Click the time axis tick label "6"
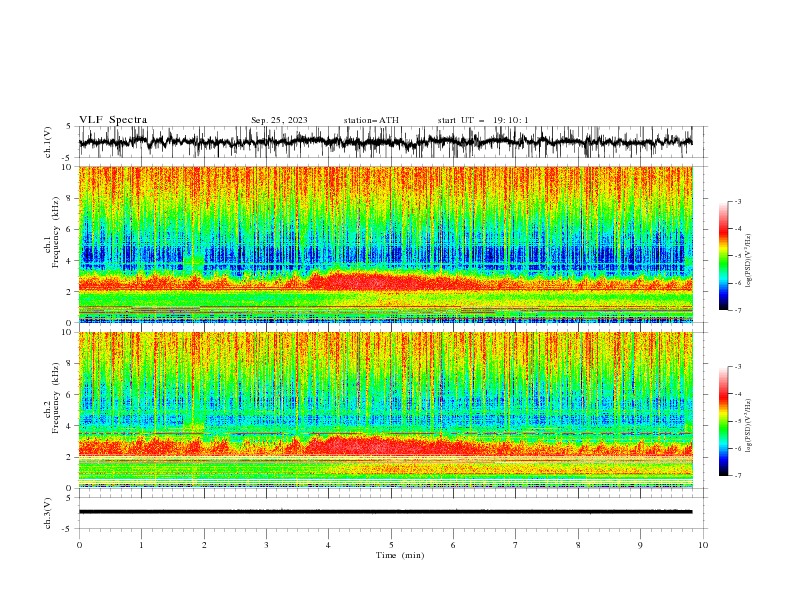792x612 pixels. pos(453,545)
